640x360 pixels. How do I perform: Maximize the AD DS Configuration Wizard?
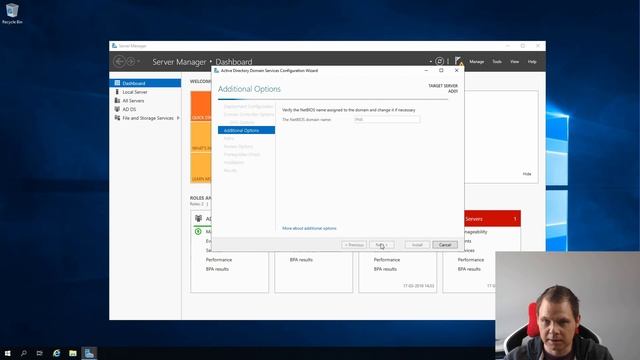click(x=441, y=70)
